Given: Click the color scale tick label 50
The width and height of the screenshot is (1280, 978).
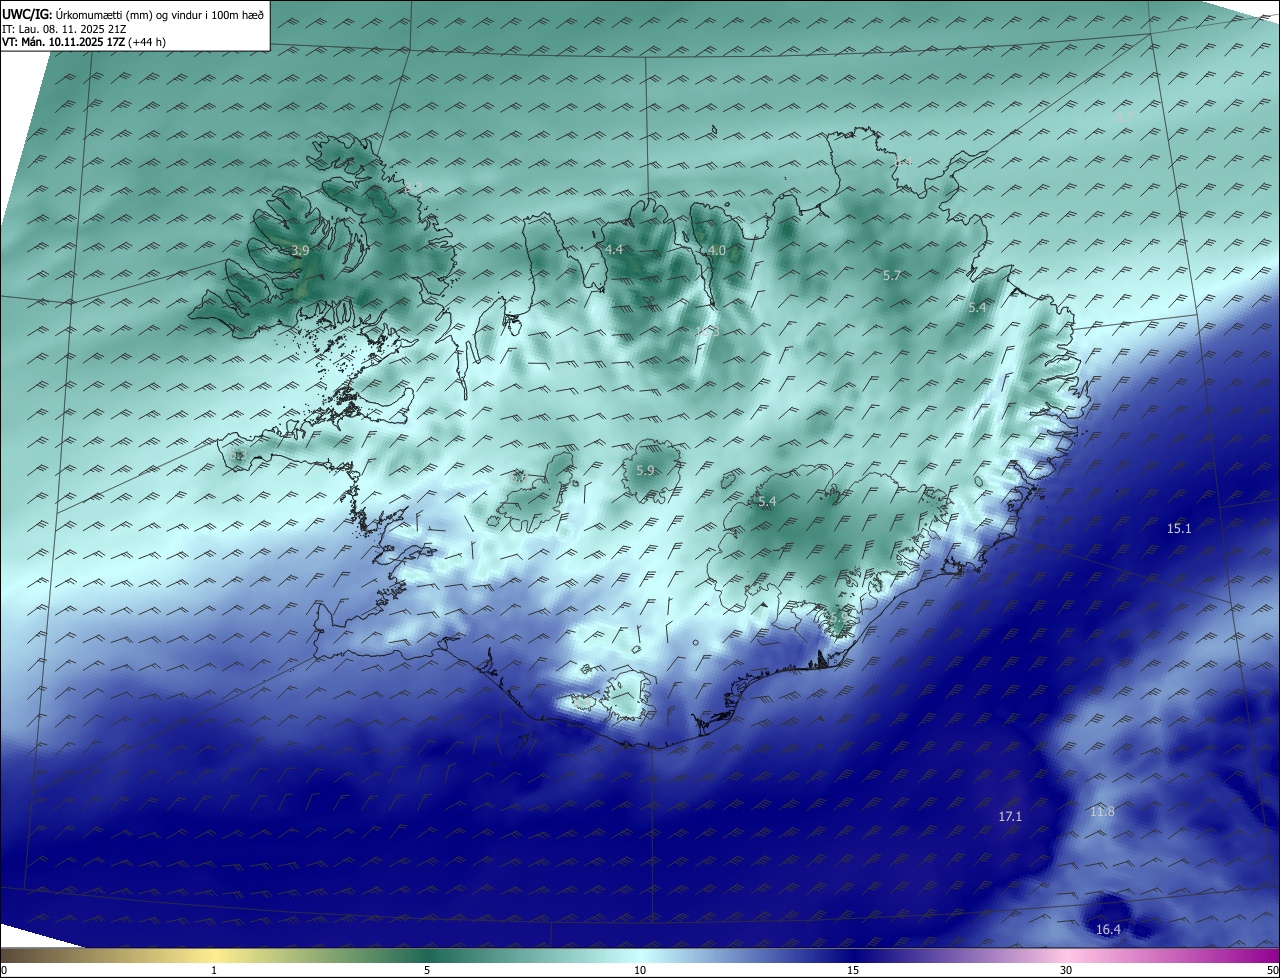Looking at the screenshot, I should (1272, 970).
